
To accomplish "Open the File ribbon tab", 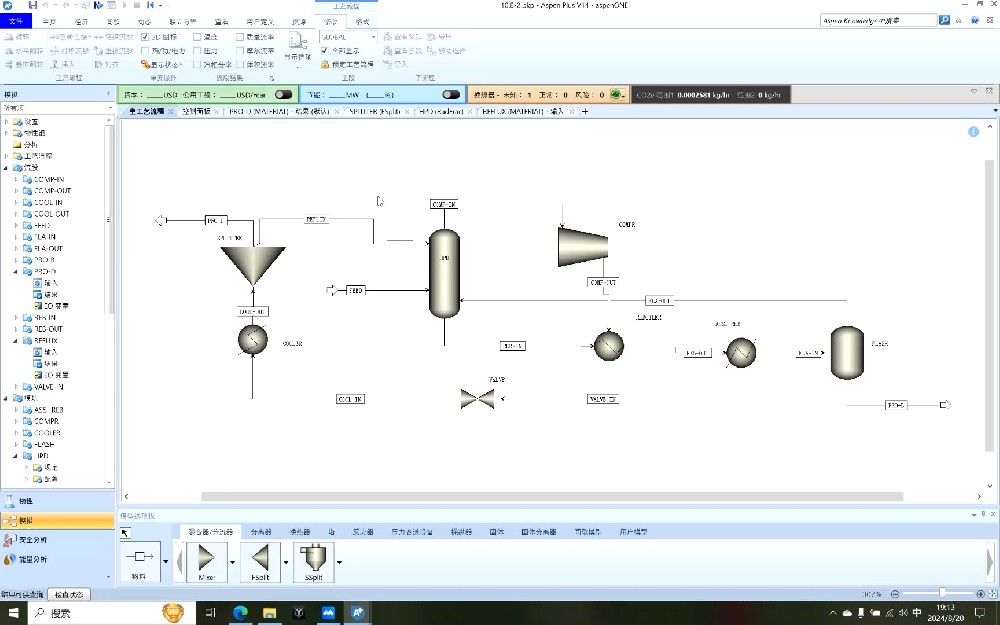I will coord(16,21).
